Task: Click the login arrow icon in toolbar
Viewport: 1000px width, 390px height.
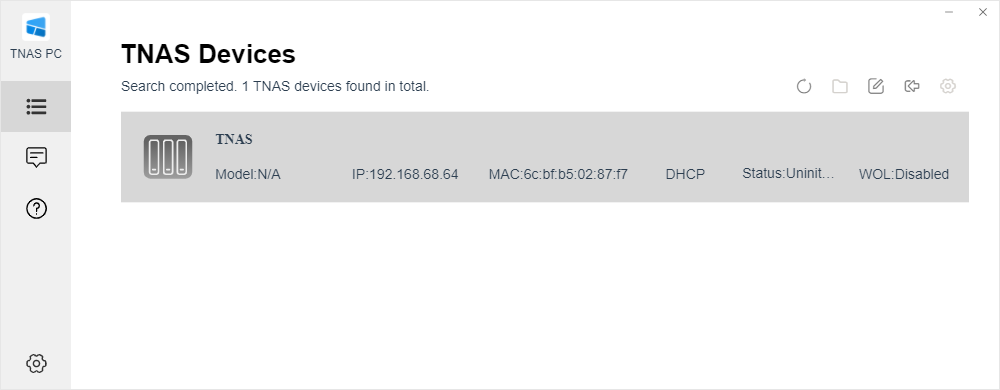Action: tap(912, 86)
